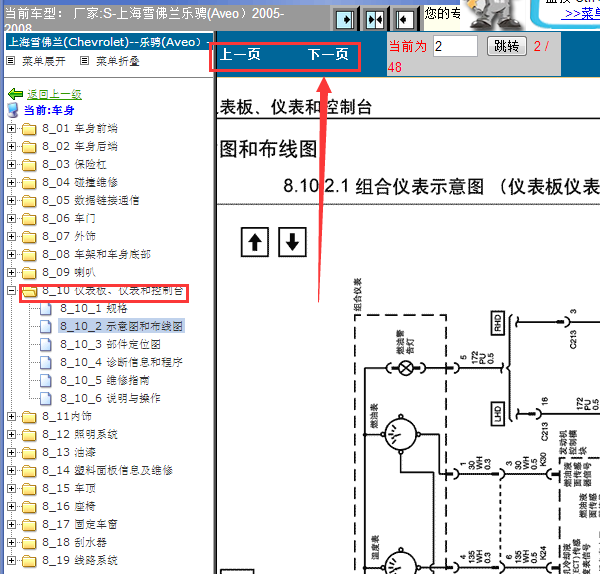Open 8_10_4 诊断信息和程序 page

[121, 362]
